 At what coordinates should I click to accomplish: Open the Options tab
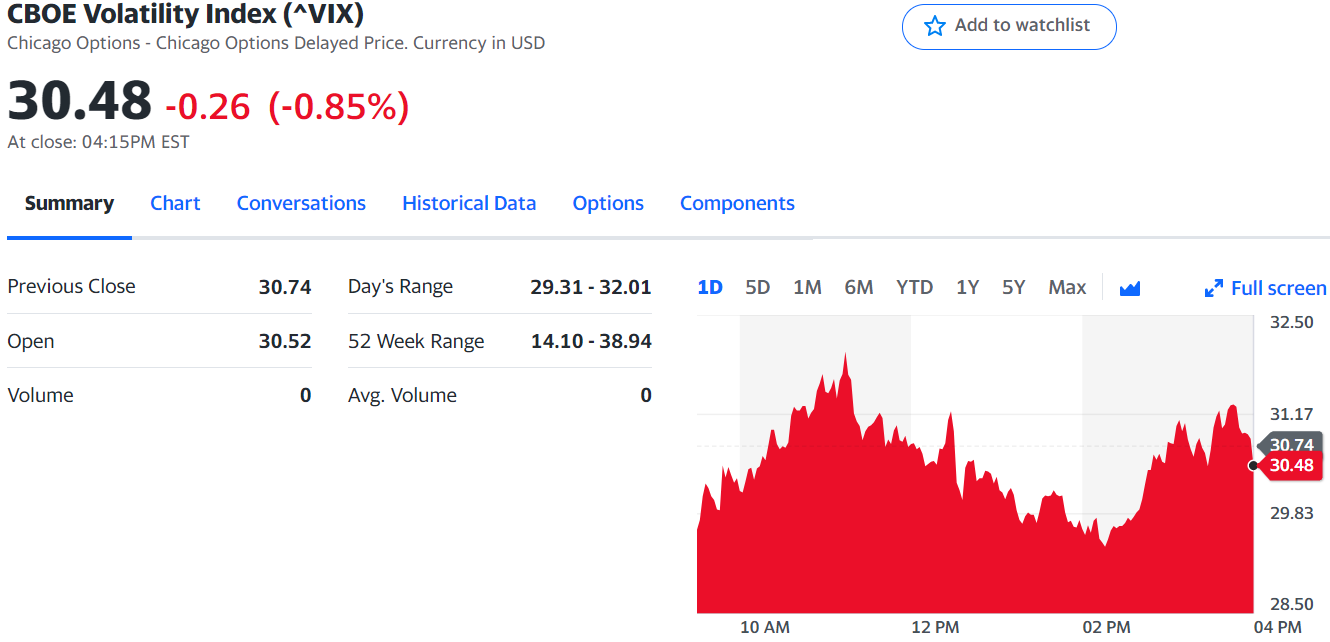pyautogui.click(x=608, y=203)
